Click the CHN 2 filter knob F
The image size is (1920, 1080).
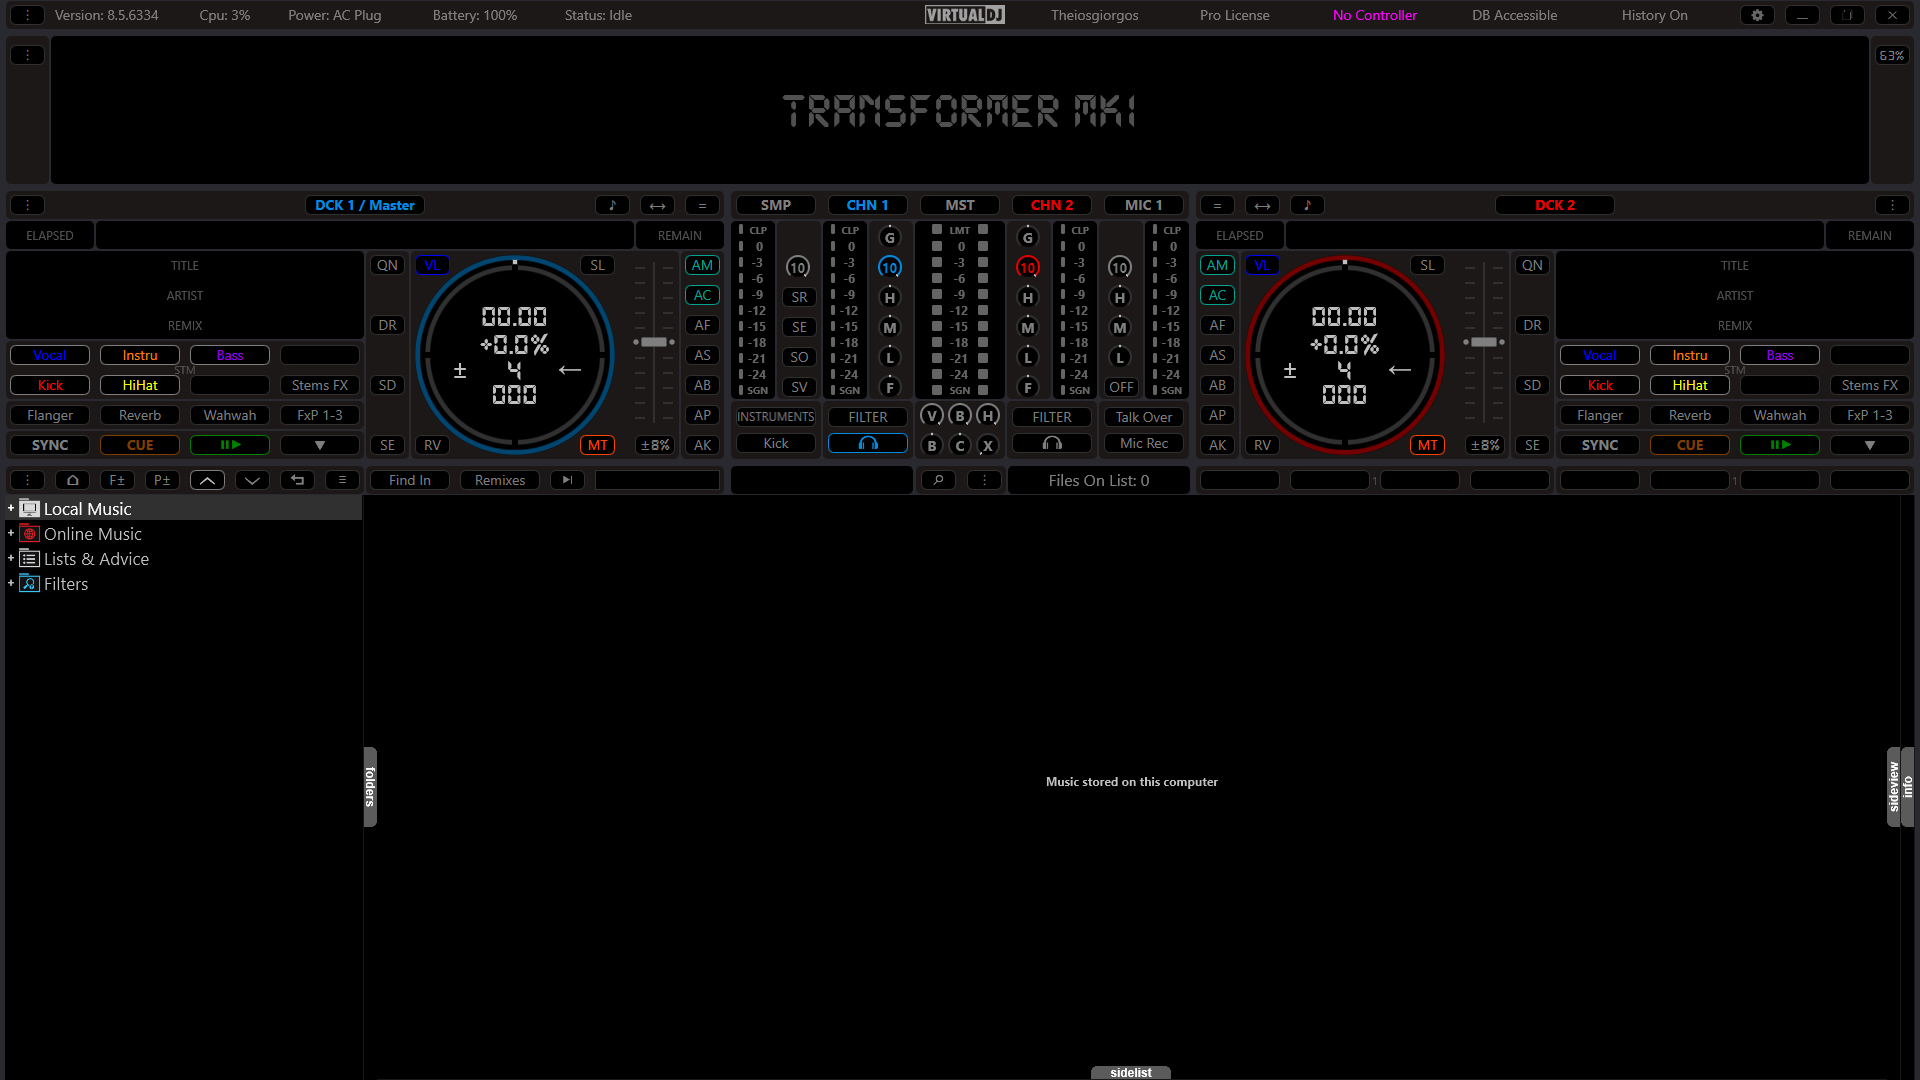click(x=1028, y=387)
